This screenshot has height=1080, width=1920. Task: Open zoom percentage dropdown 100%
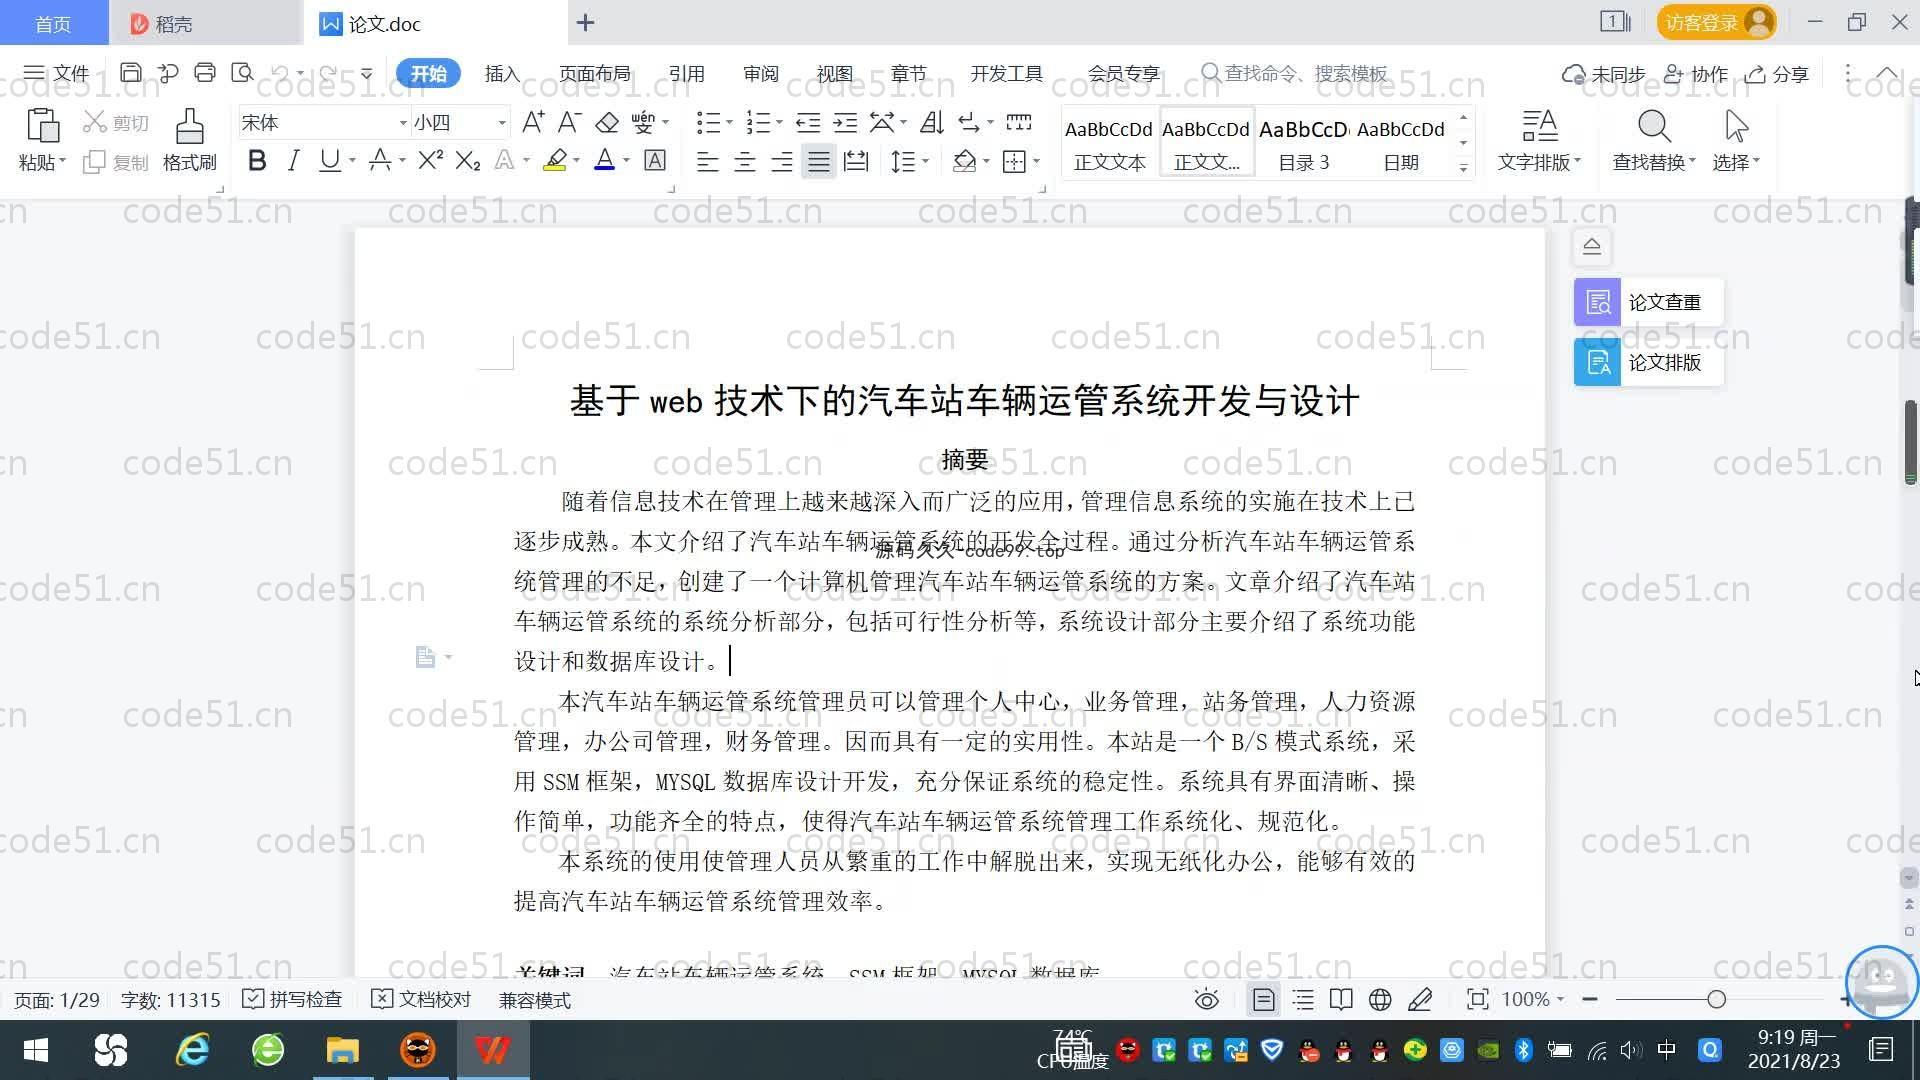[1532, 999]
